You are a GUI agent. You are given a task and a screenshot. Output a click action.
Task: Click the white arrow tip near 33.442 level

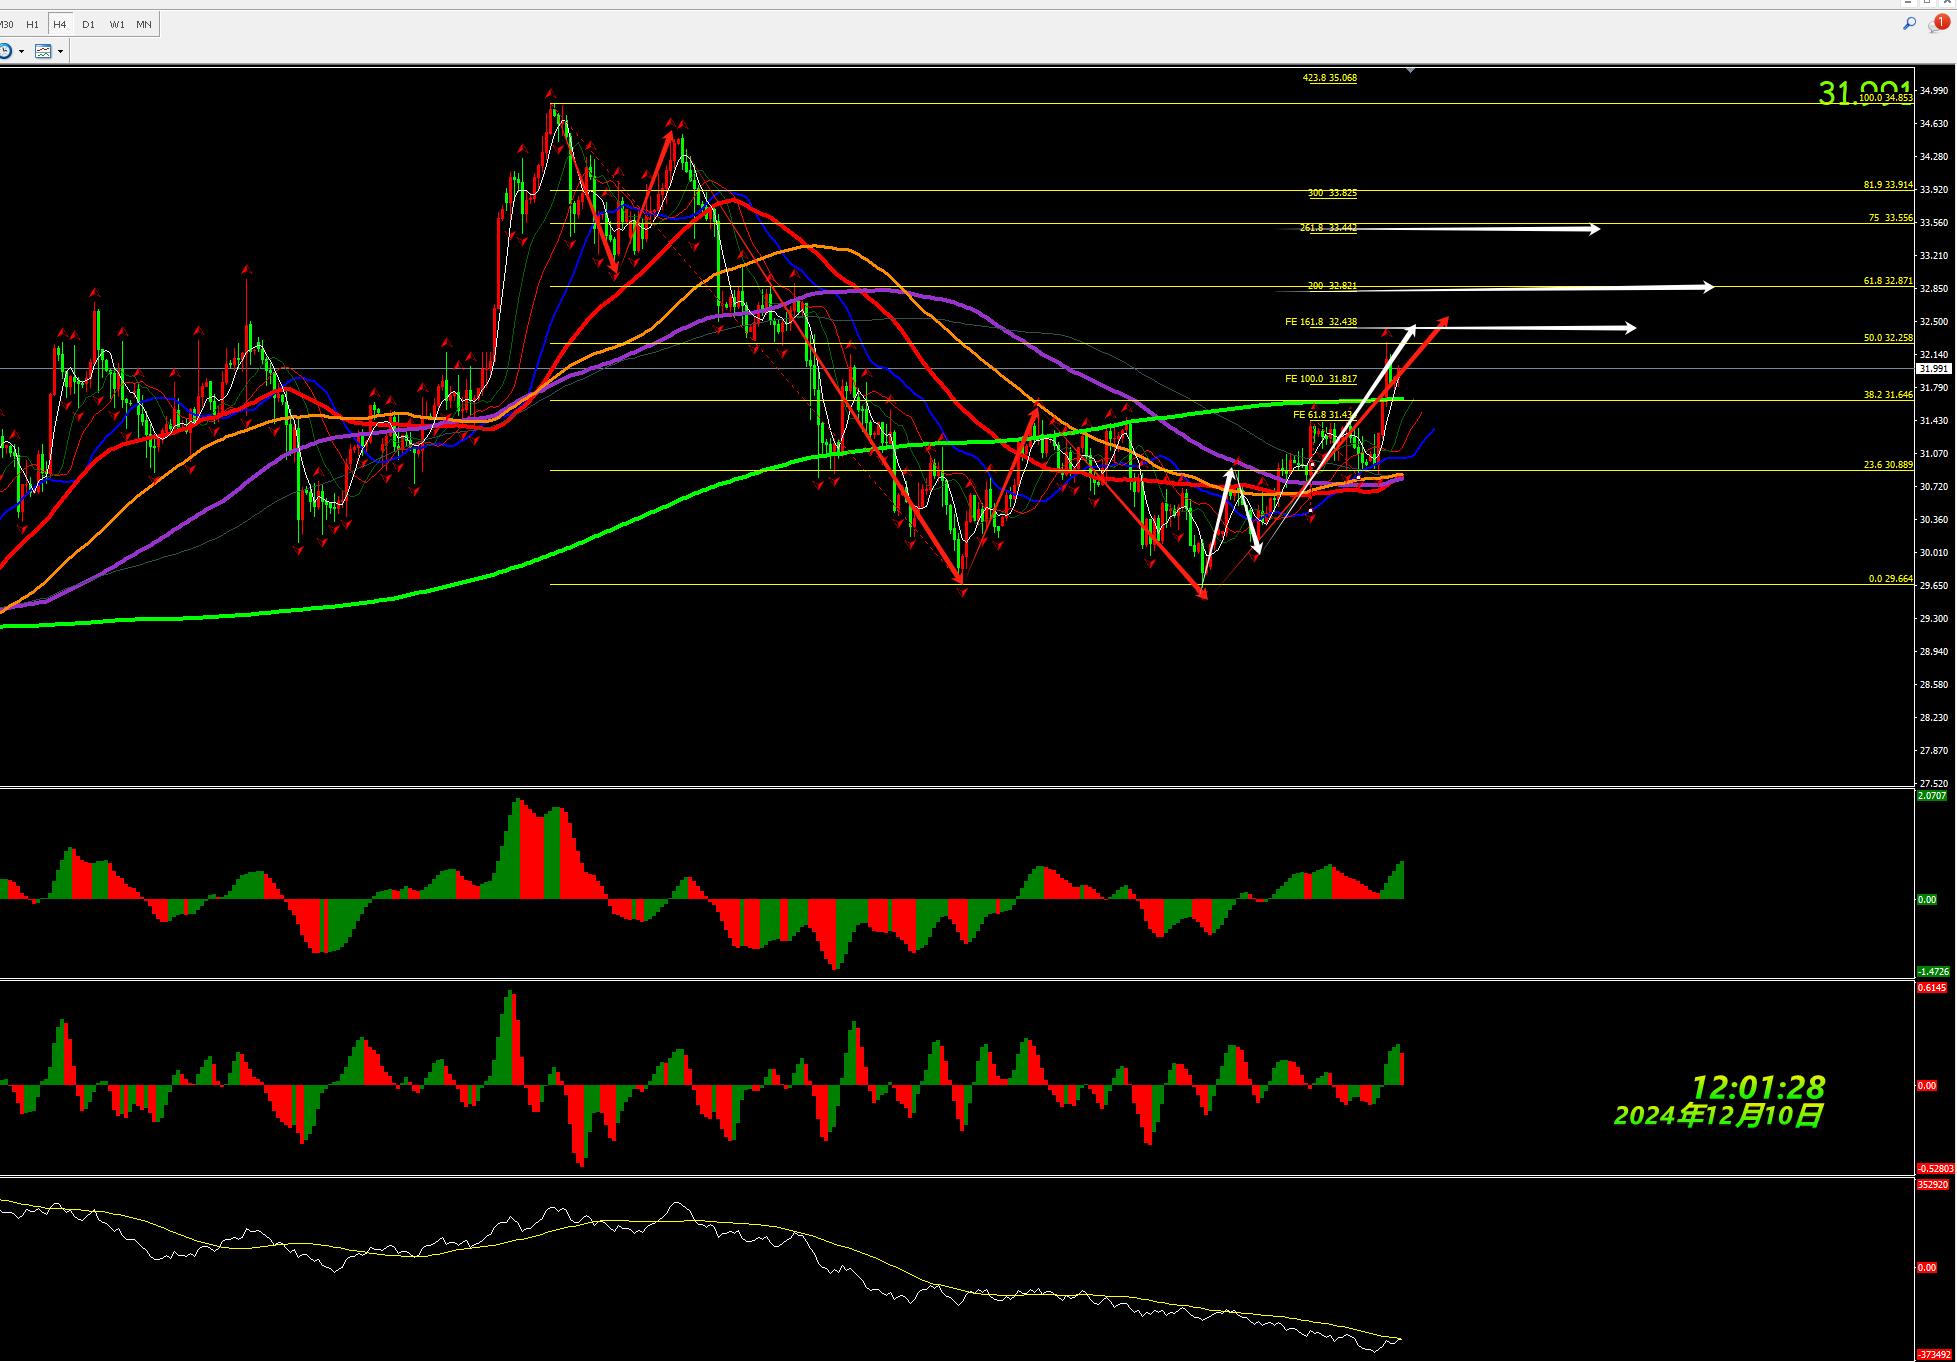[1596, 229]
